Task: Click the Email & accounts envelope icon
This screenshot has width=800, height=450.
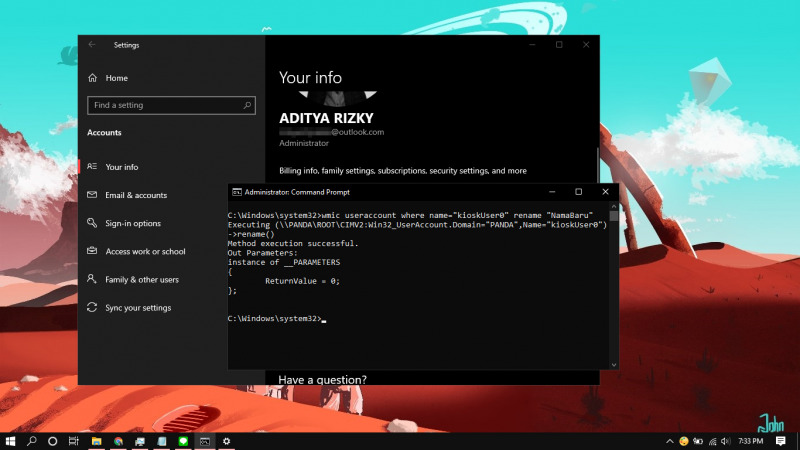Action: 92,195
